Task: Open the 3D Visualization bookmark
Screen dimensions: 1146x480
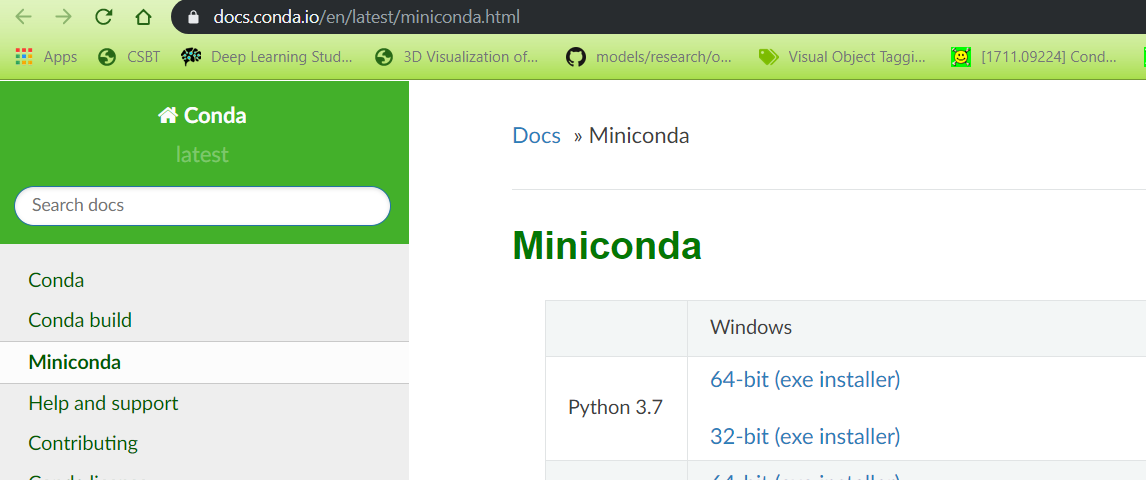Action: 457,56
